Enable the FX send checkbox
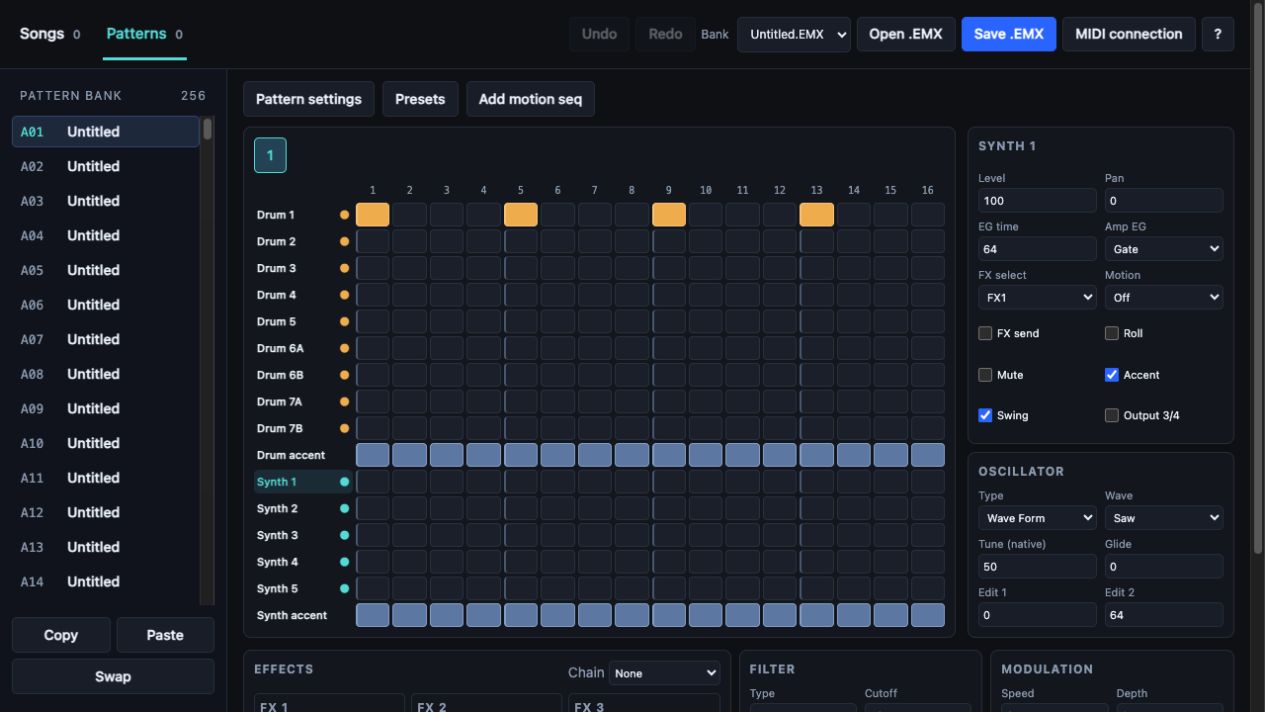 point(985,333)
